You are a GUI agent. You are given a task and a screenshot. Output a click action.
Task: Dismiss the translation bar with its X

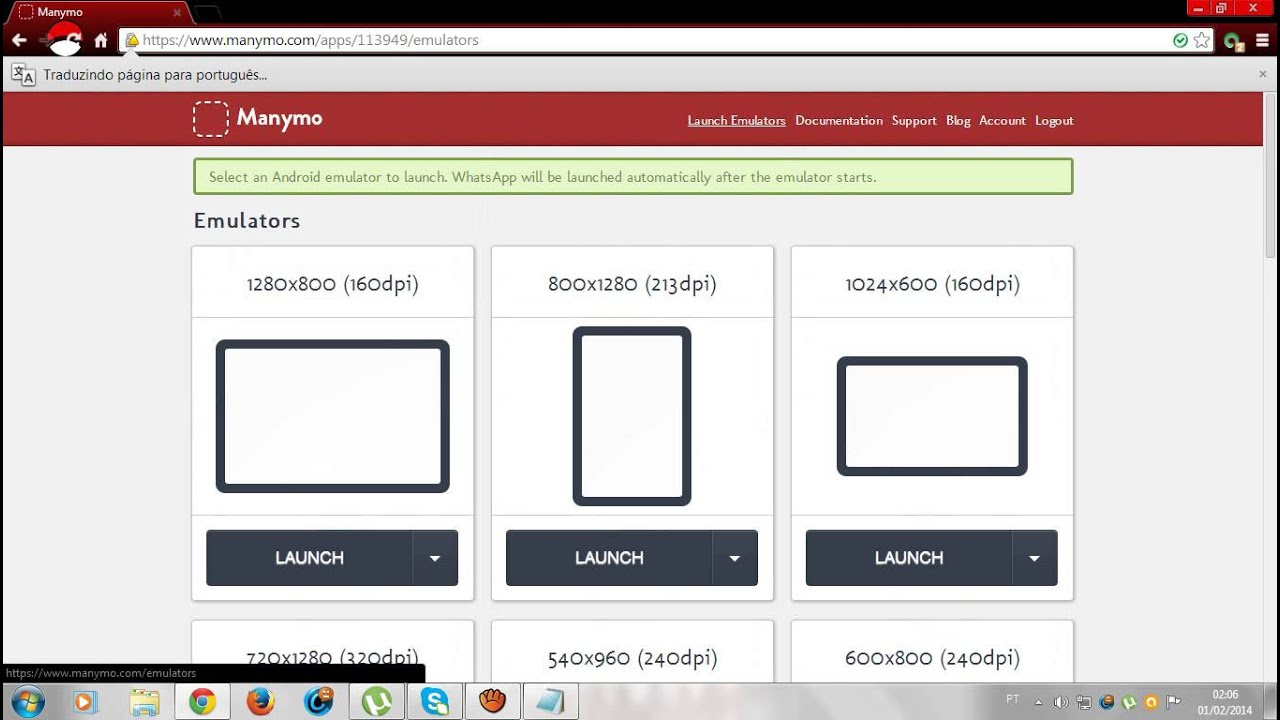coord(1262,74)
